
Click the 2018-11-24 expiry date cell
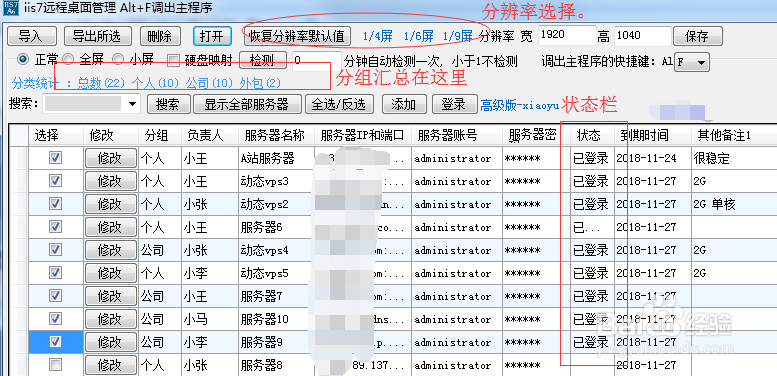click(x=653, y=158)
